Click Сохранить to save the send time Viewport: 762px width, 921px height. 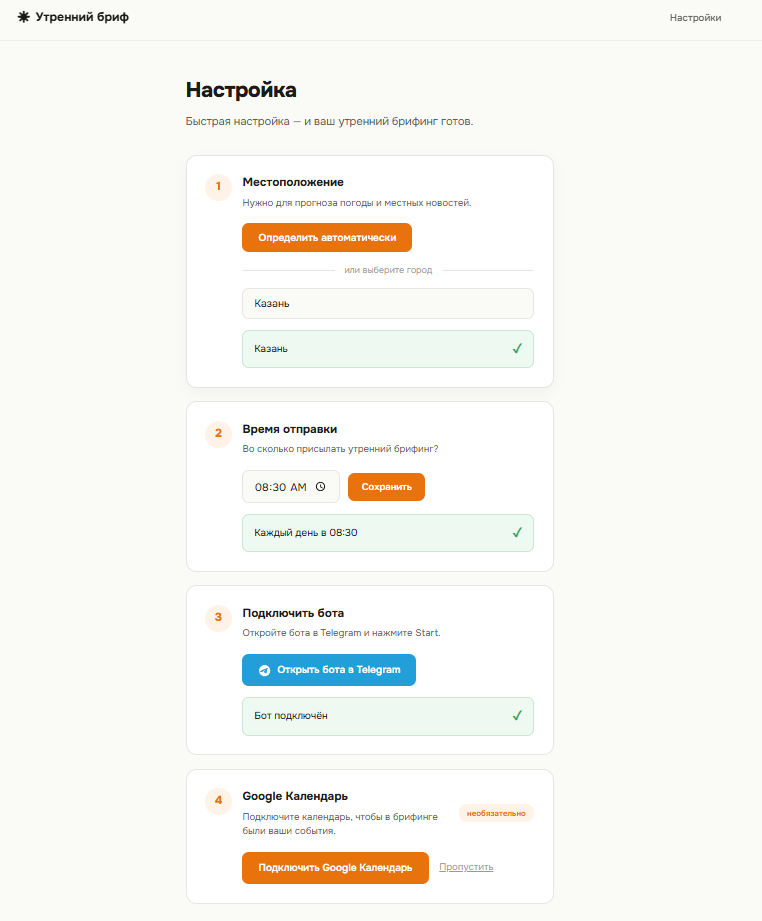[386, 487]
